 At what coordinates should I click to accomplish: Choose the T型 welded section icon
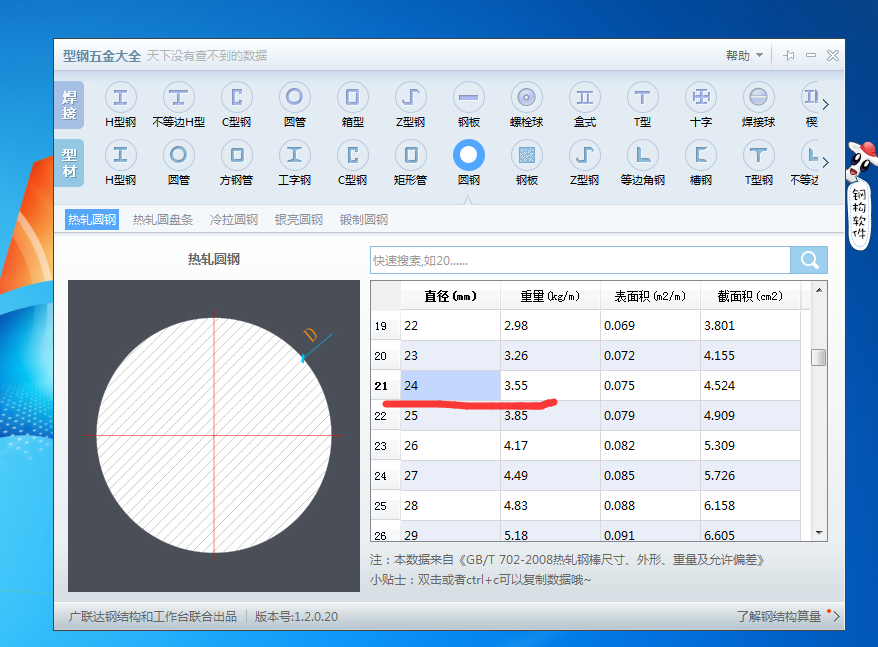[x=642, y=105]
